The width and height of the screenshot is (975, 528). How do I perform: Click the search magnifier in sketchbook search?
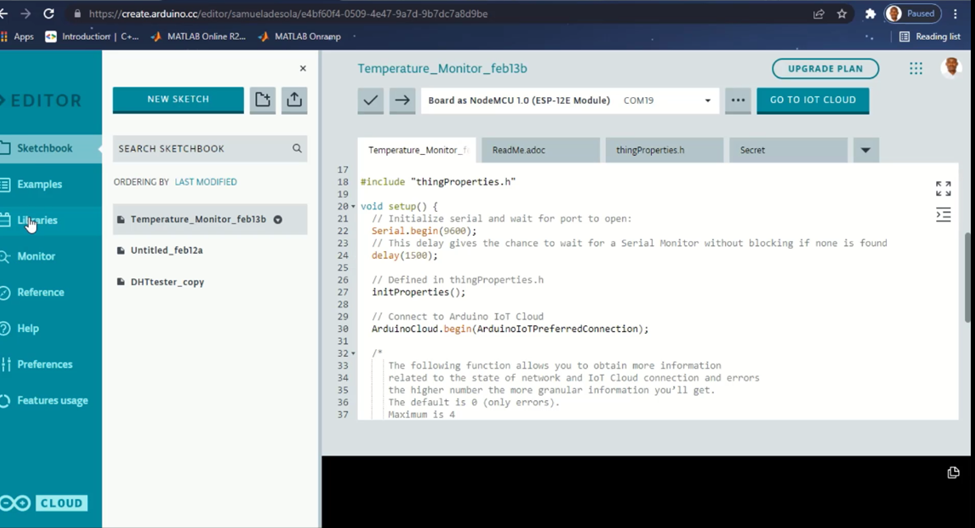pyautogui.click(x=297, y=149)
